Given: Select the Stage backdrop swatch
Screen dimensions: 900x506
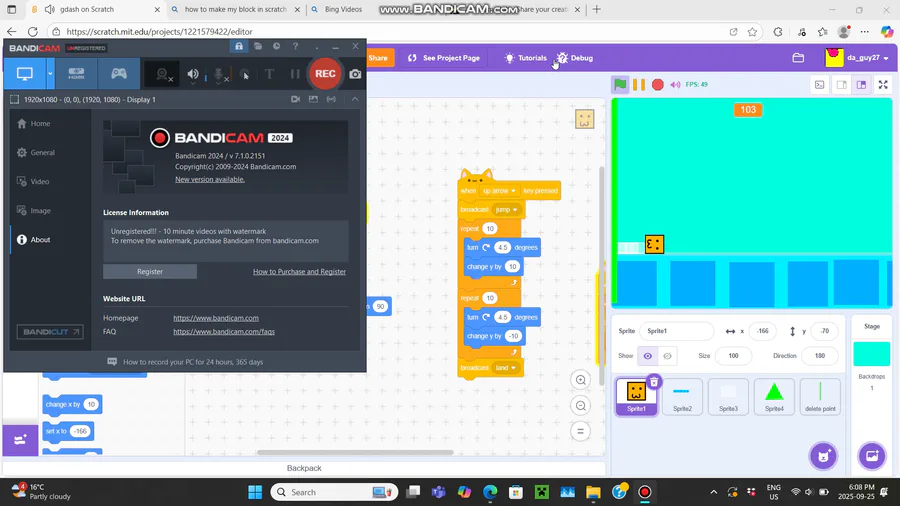Looking at the screenshot, I should pos(871,353).
